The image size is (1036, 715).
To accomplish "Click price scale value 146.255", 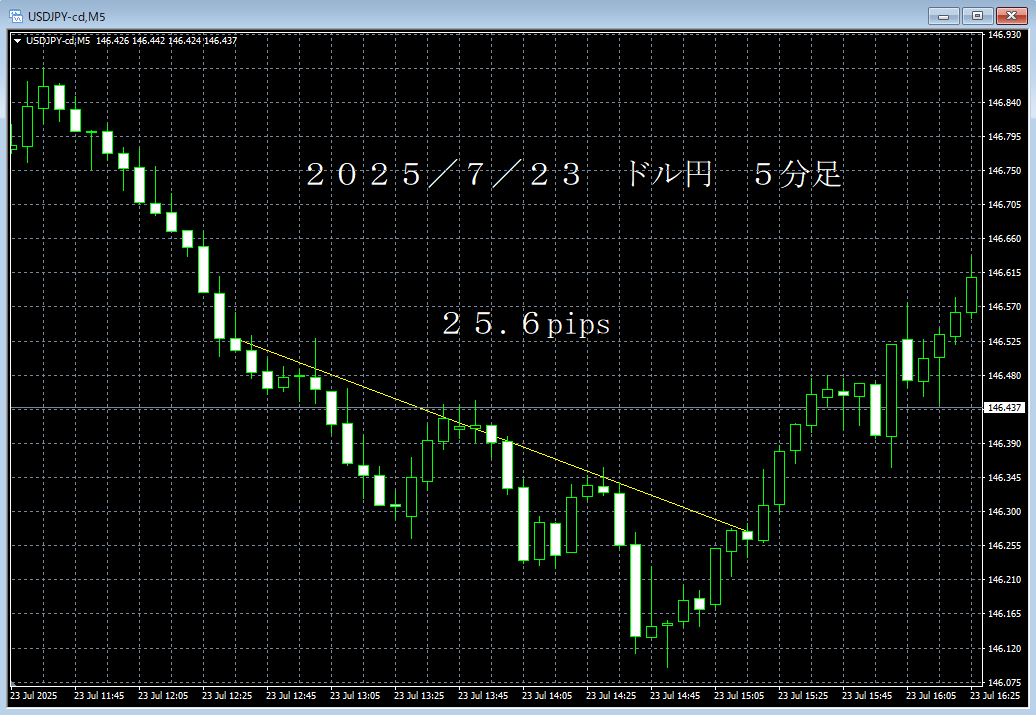I will point(1004,546).
